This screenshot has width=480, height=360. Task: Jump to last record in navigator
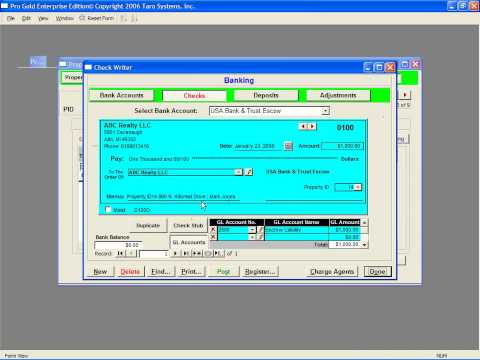[x=186, y=254]
